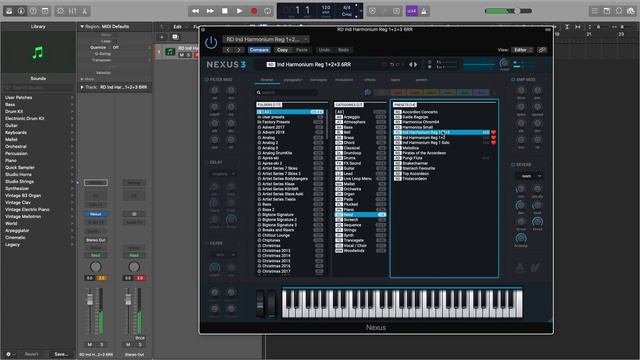
Task: Open the Editors scissors icon
Action: pos(84,11)
